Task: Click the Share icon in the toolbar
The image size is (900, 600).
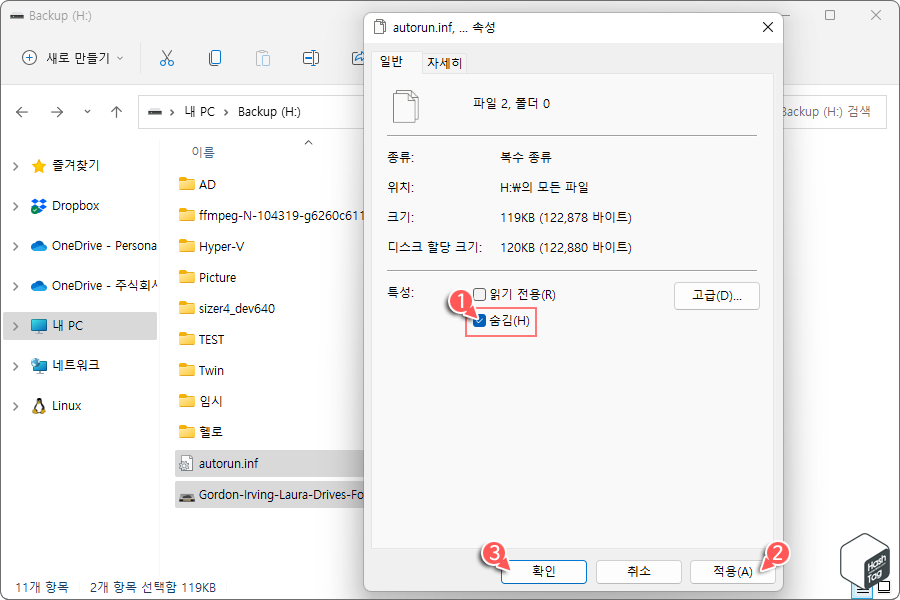Action: tap(358, 58)
